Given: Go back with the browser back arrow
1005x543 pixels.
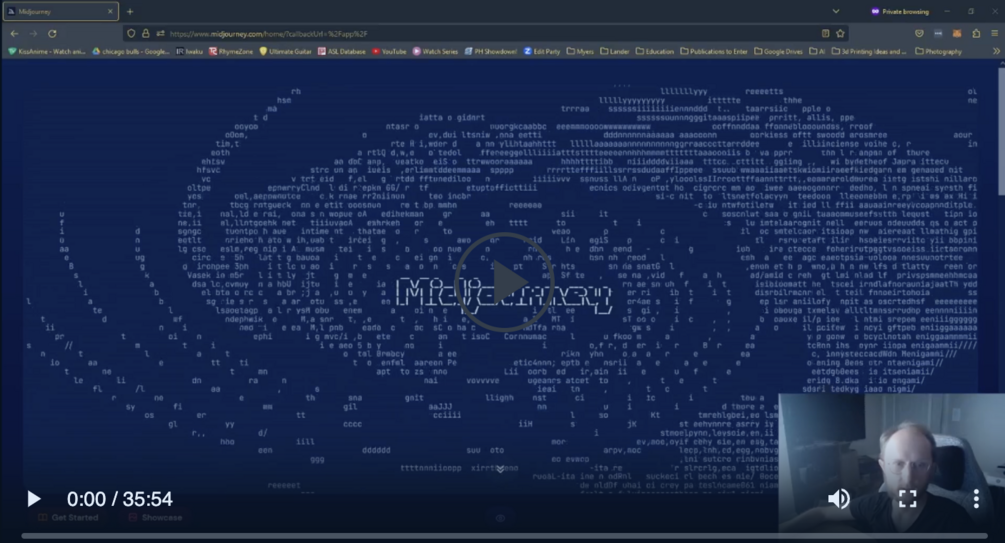Looking at the screenshot, I should point(15,33).
